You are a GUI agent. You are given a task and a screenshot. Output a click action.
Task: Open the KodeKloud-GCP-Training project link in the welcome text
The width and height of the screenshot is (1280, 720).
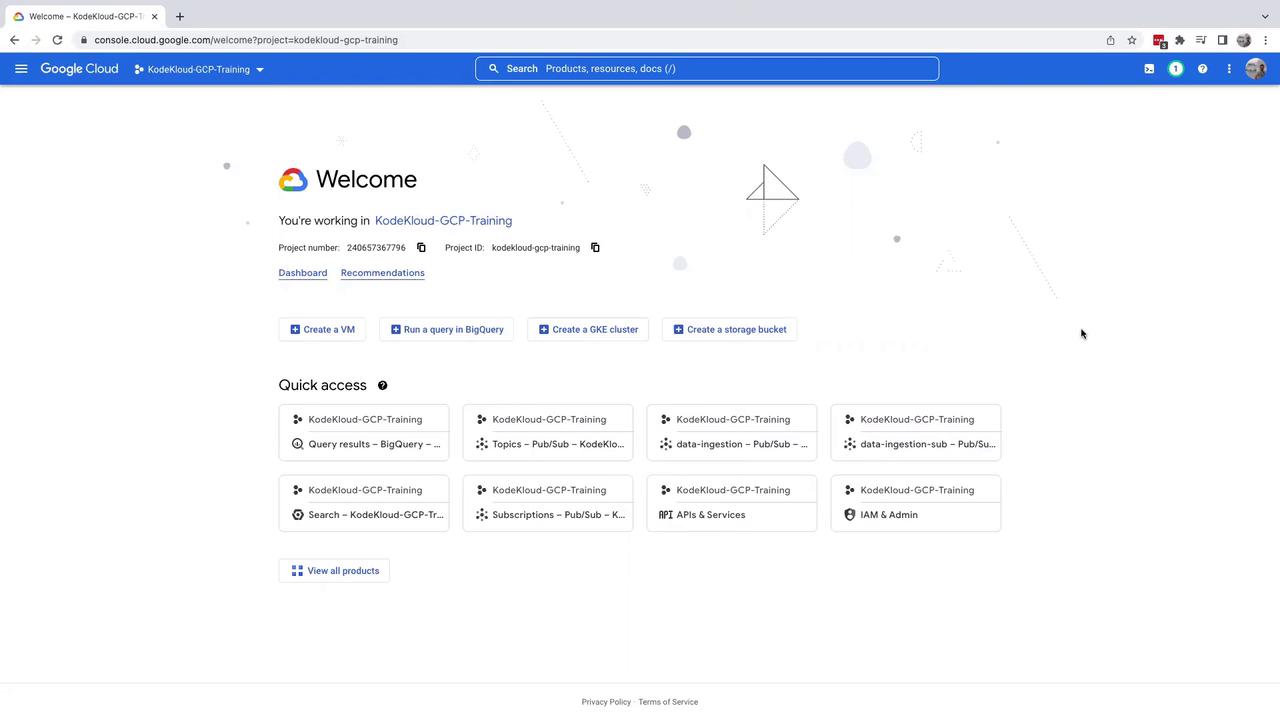[443, 221]
